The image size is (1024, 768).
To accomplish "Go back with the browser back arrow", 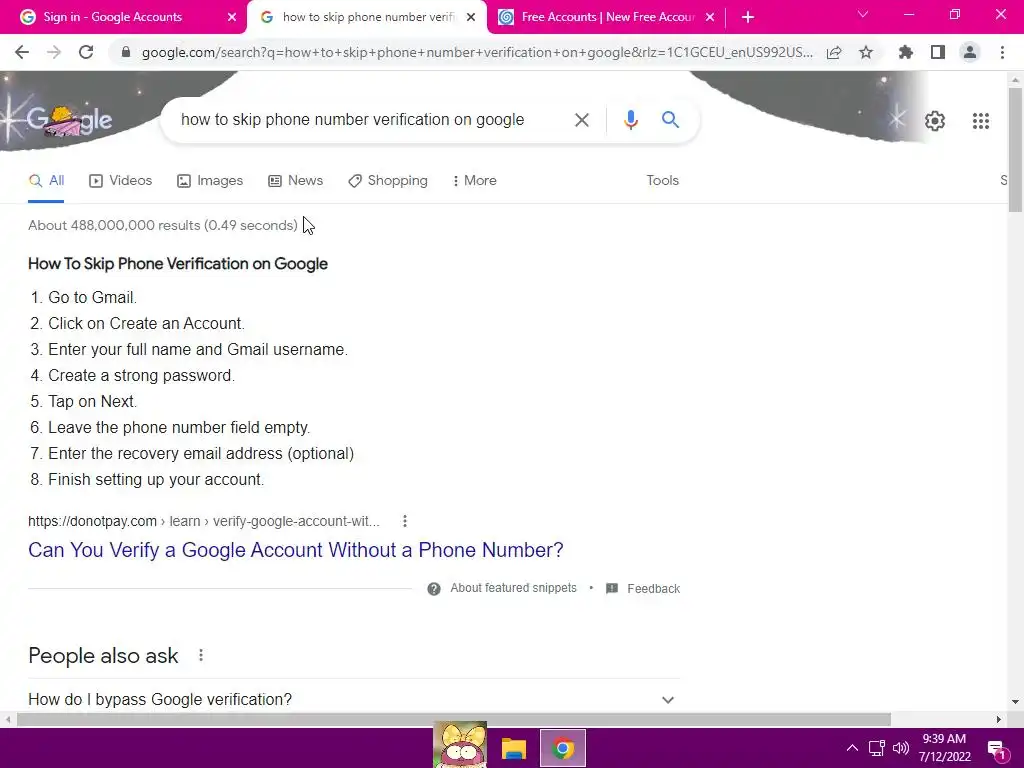I will point(22,52).
